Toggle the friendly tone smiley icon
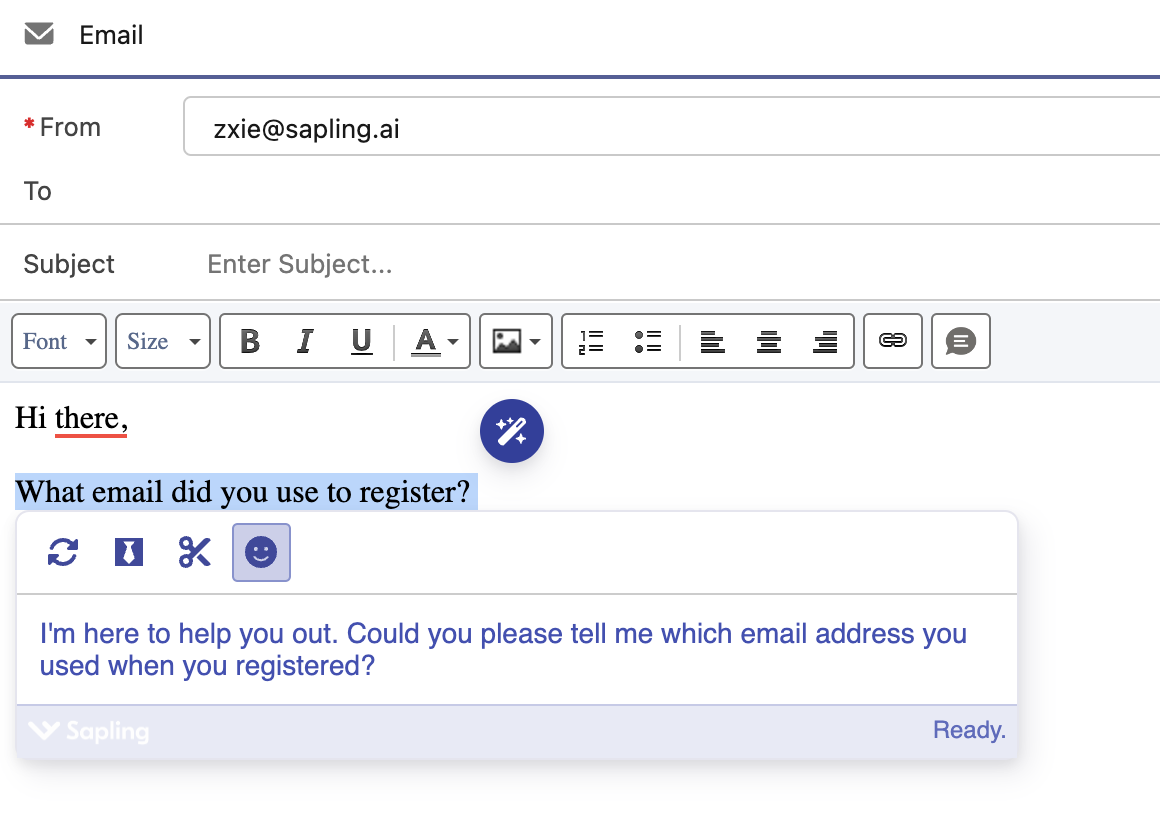 pyautogui.click(x=261, y=552)
